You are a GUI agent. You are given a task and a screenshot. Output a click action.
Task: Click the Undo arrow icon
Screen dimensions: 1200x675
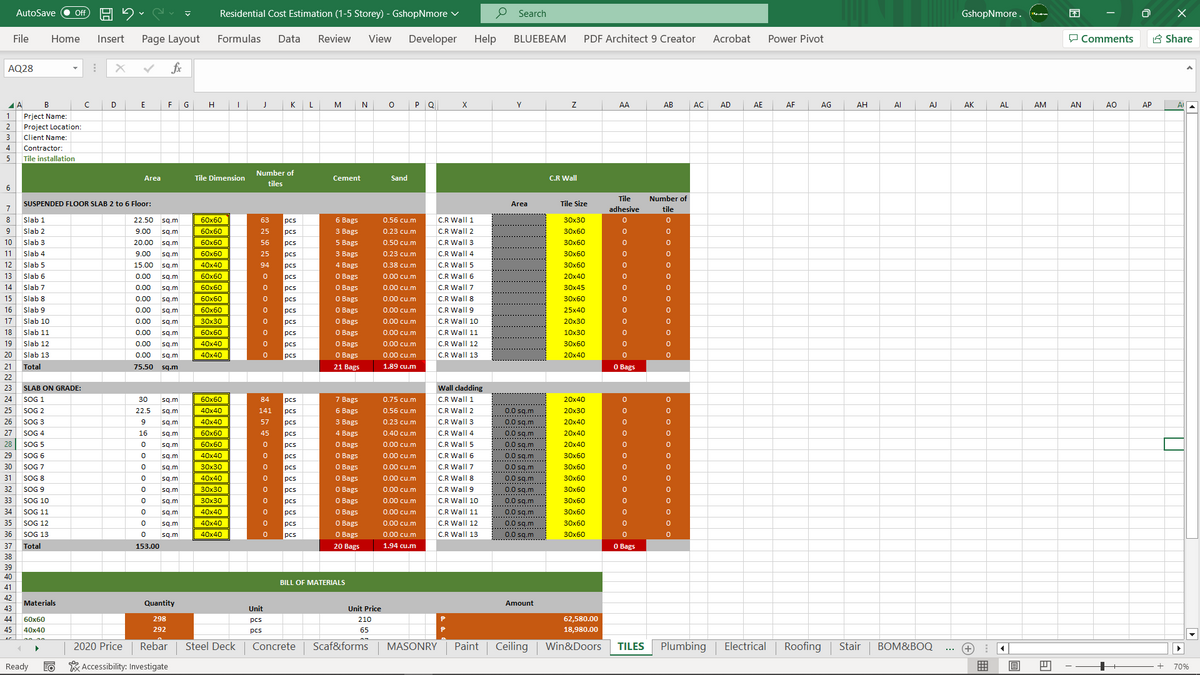[129, 14]
